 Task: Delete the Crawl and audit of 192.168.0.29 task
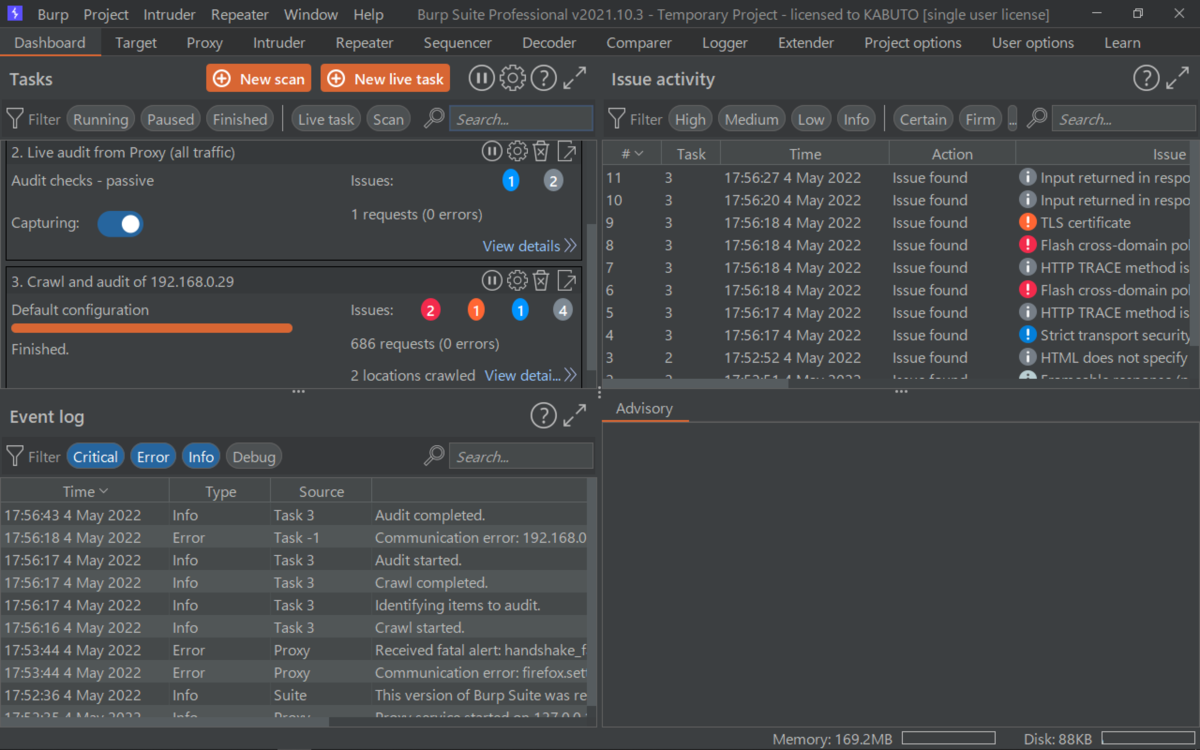point(541,281)
